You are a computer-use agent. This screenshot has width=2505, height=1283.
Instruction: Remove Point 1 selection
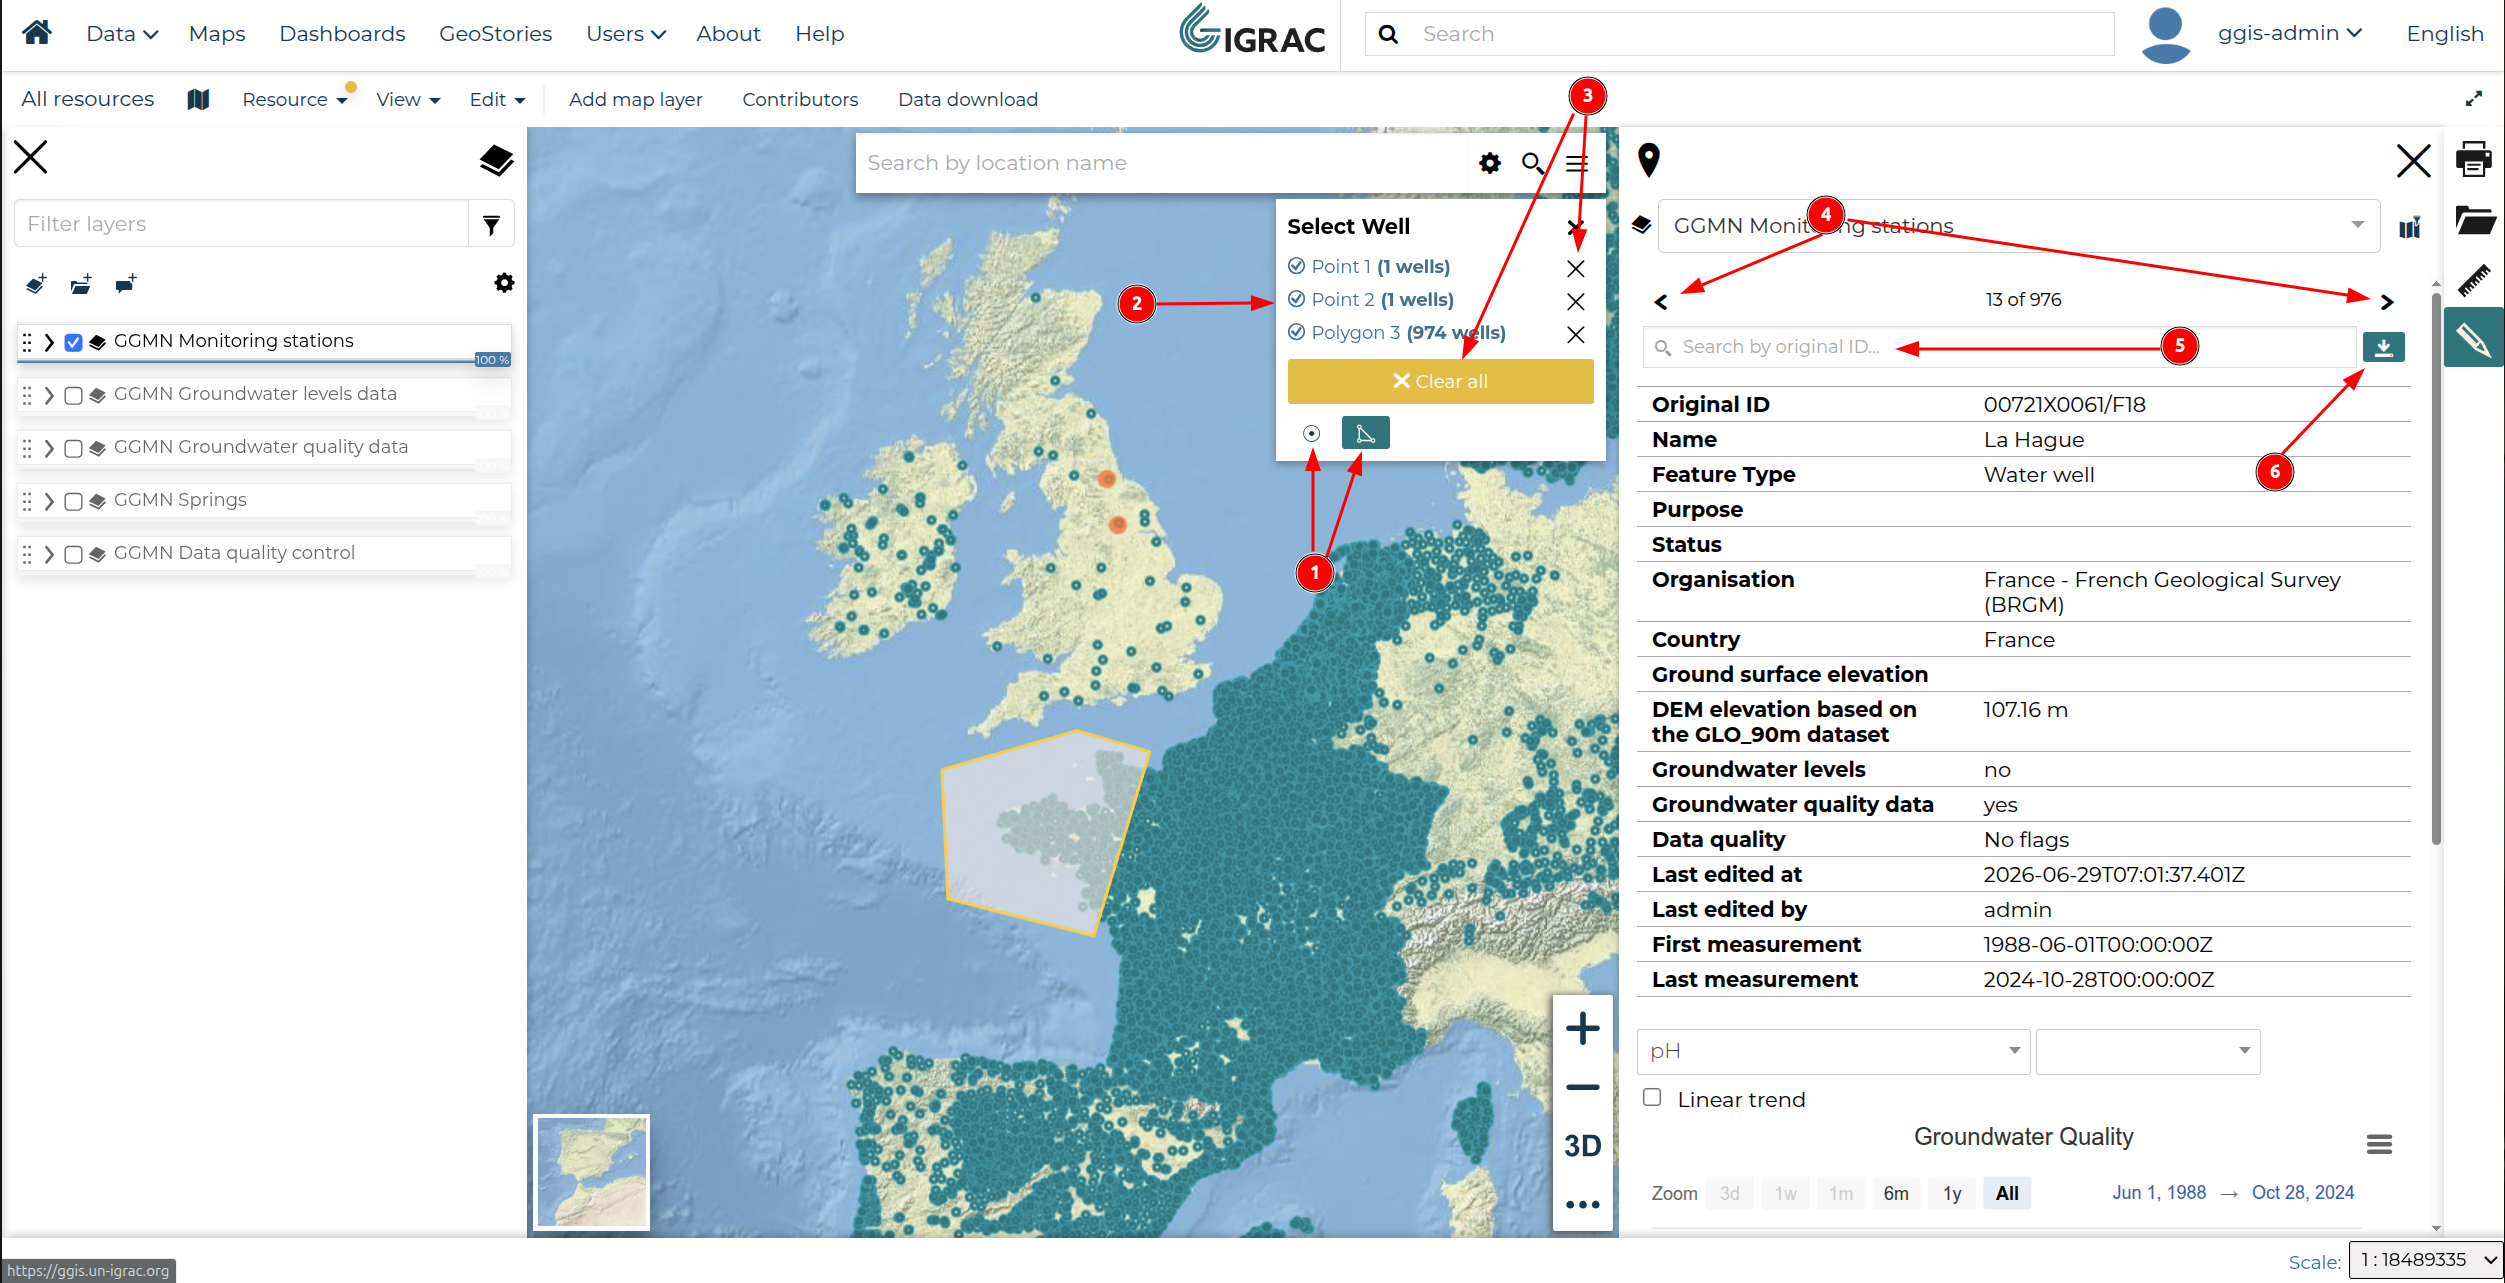(x=1575, y=268)
